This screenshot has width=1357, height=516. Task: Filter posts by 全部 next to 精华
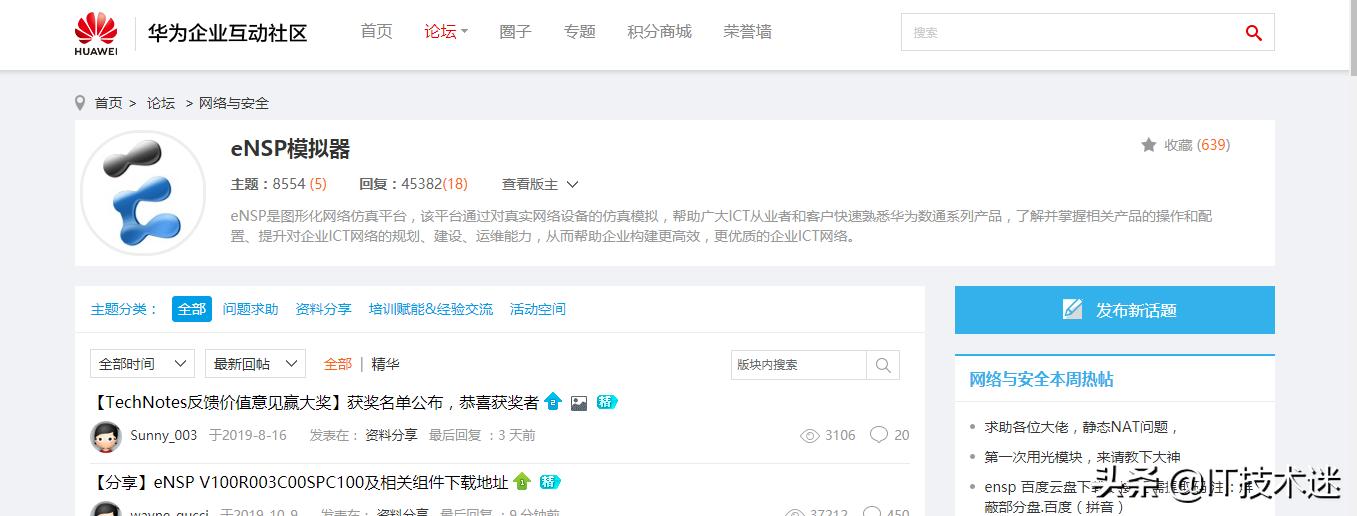pyautogui.click(x=338, y=364)
